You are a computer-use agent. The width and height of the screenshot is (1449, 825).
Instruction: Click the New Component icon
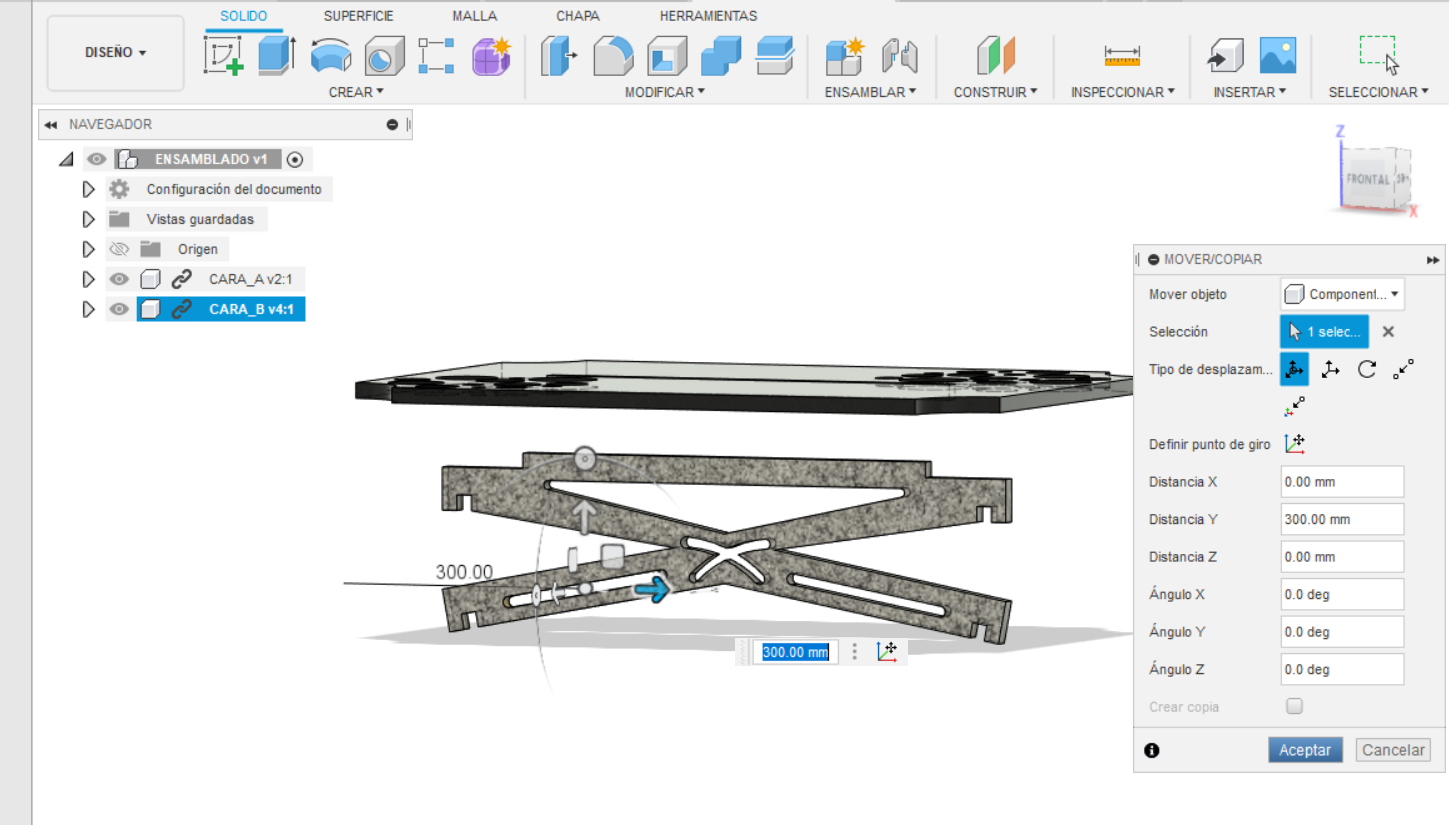pyautogui.click(x=845, y=56)
